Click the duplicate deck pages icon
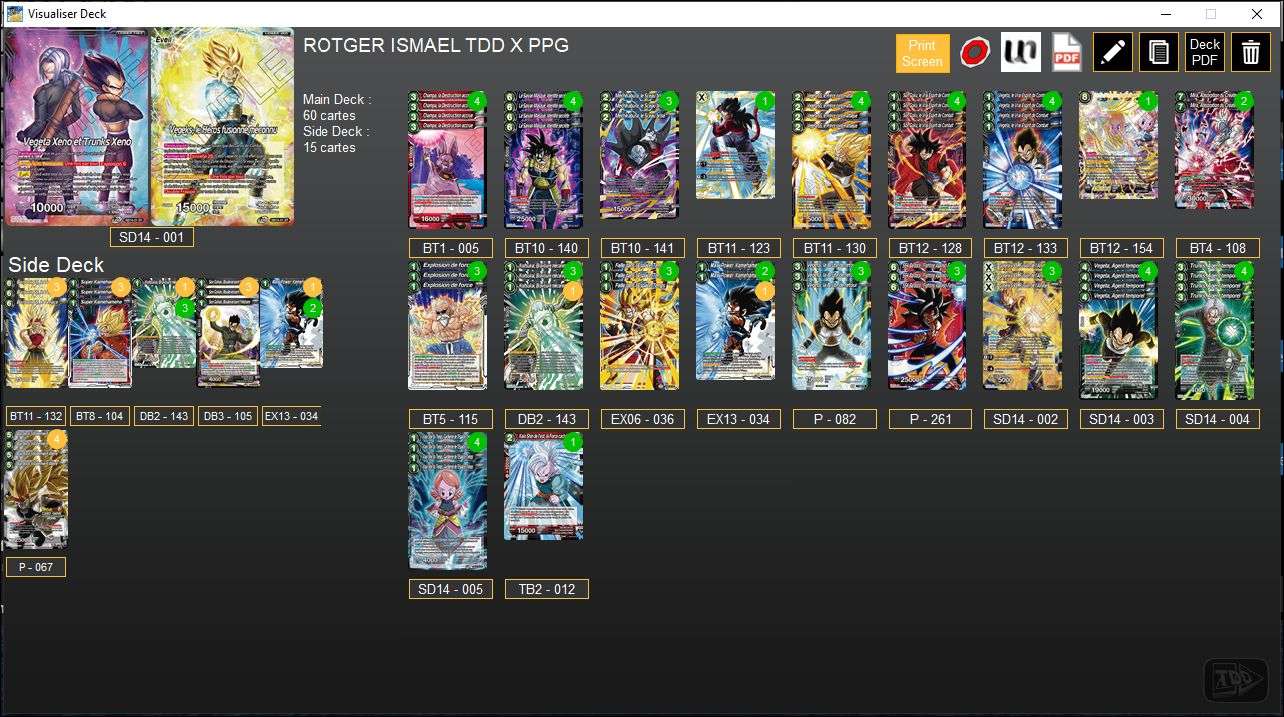Image resolution: width=1284 pixels, height=717 pixels. (1158, 52)
